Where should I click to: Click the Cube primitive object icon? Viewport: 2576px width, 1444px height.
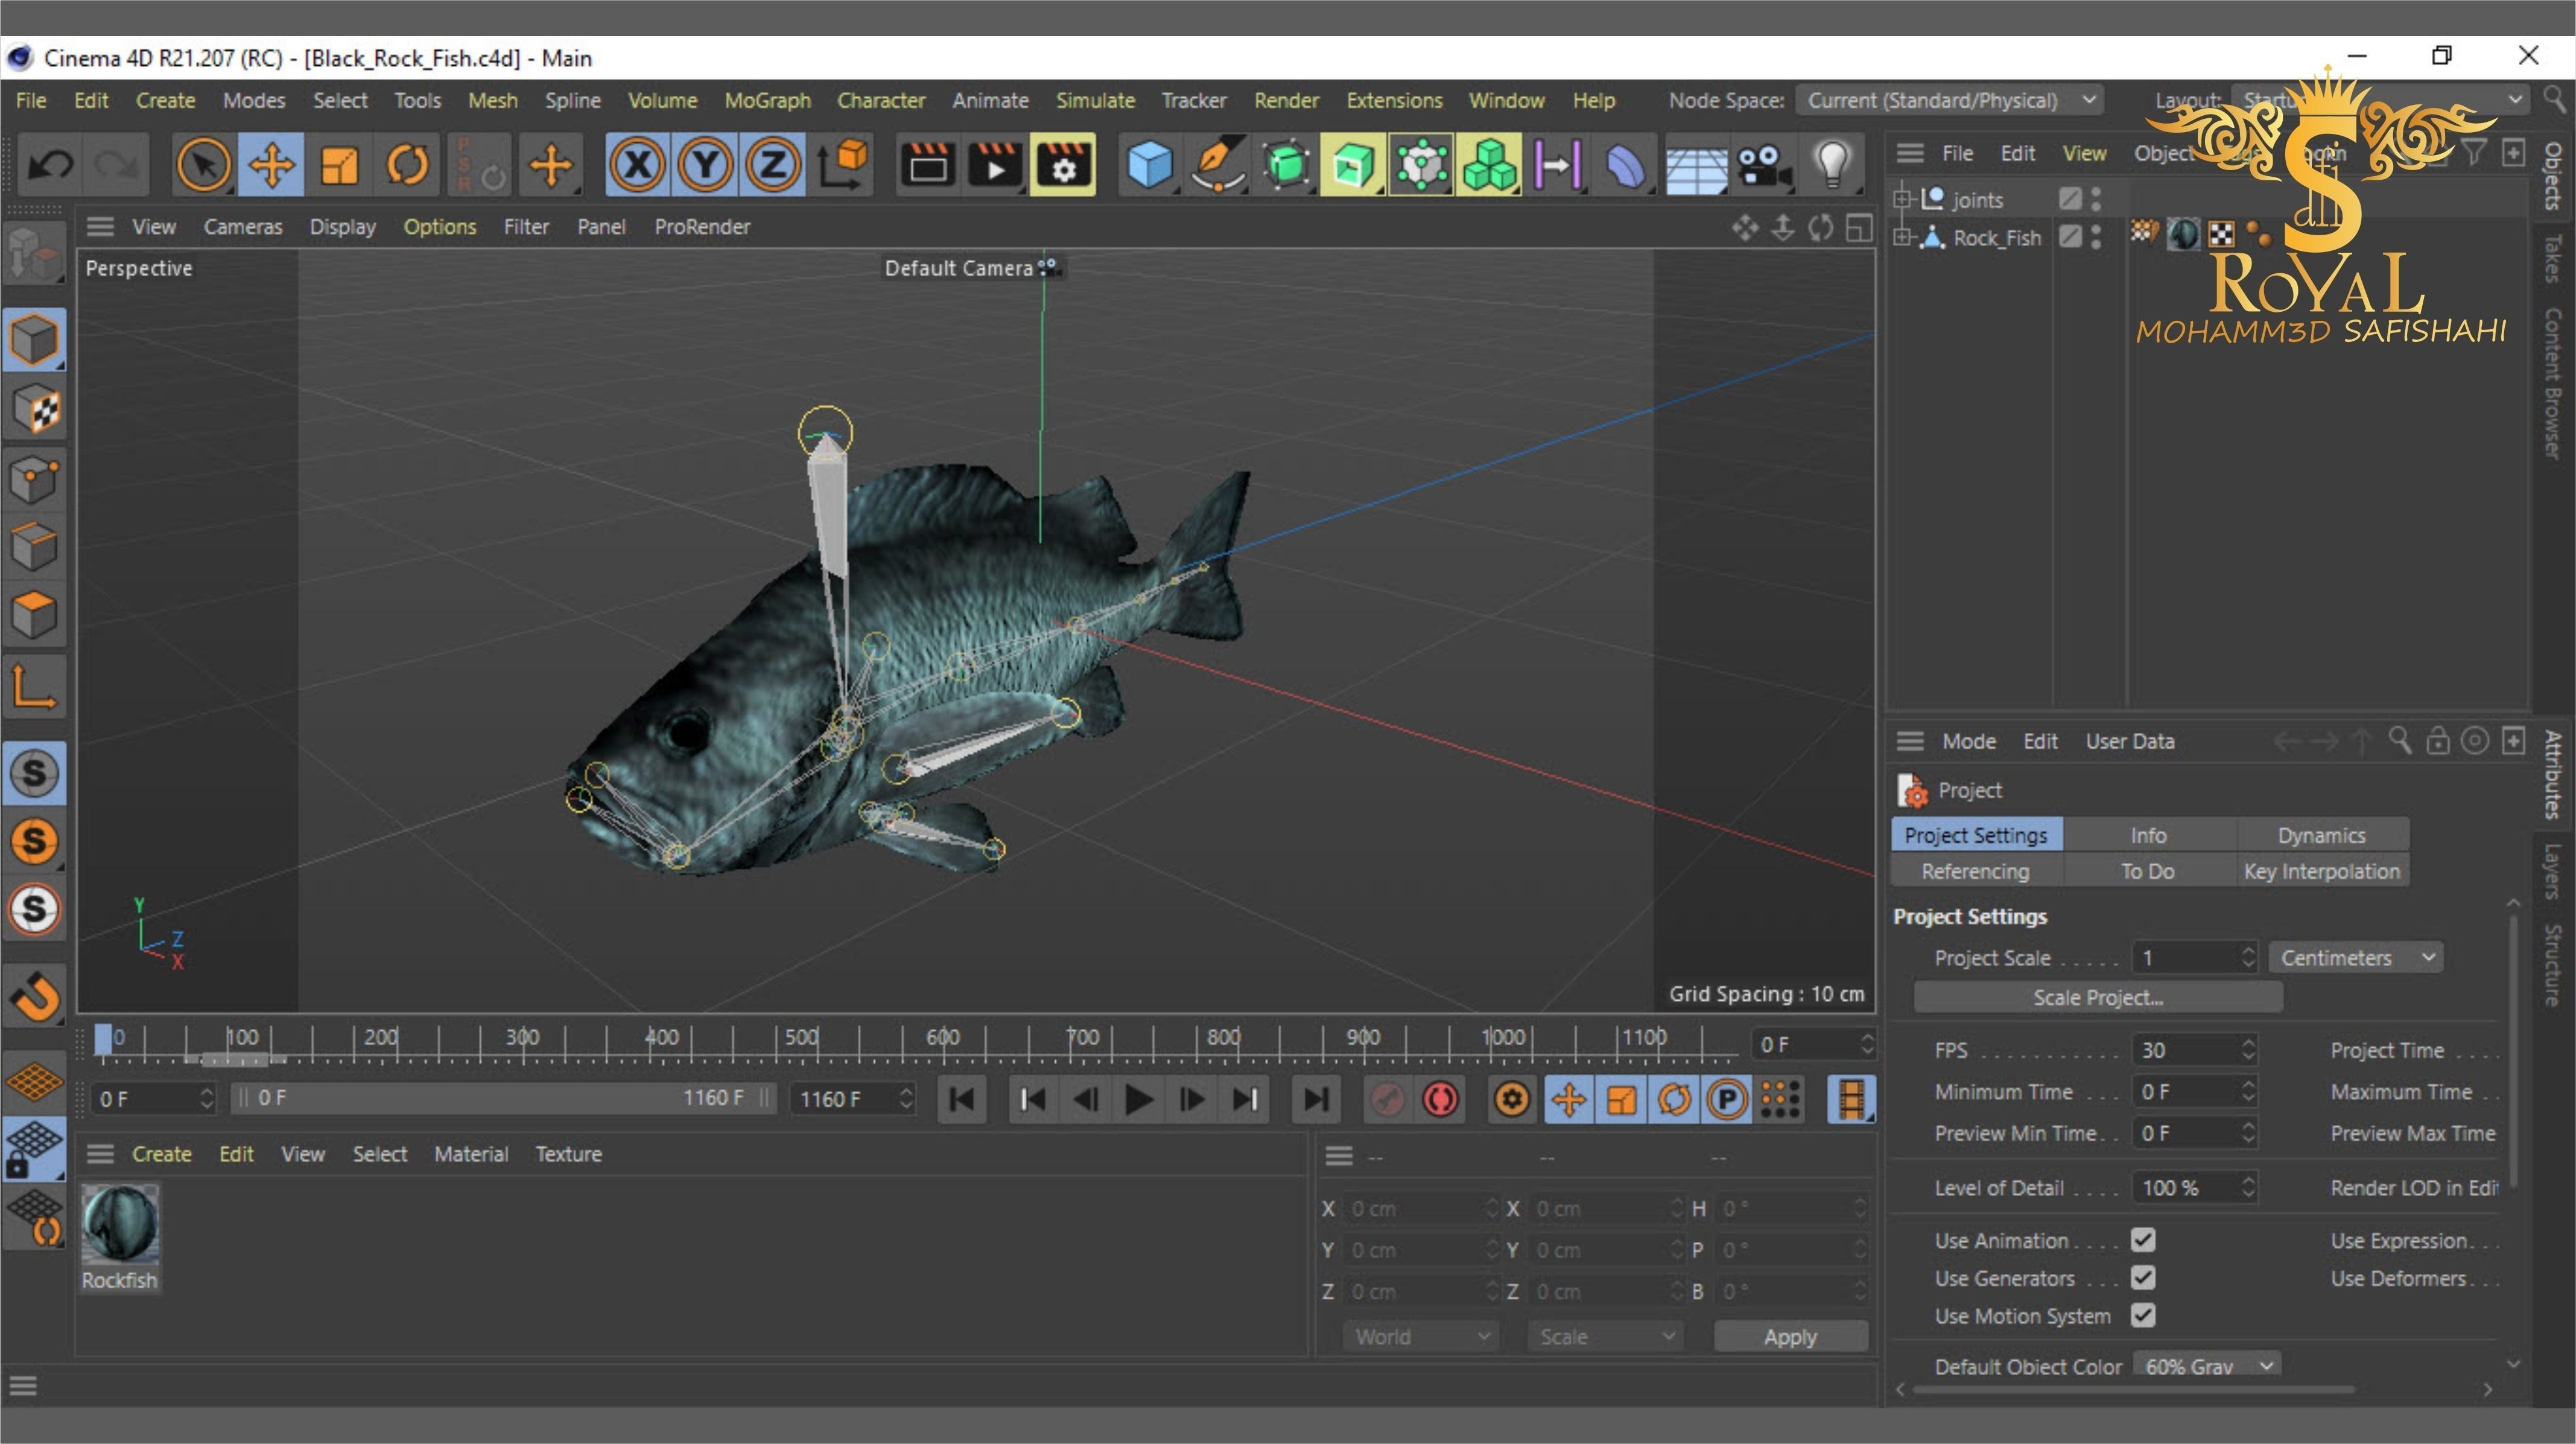pyautogui.click(x=1149, y=165)
